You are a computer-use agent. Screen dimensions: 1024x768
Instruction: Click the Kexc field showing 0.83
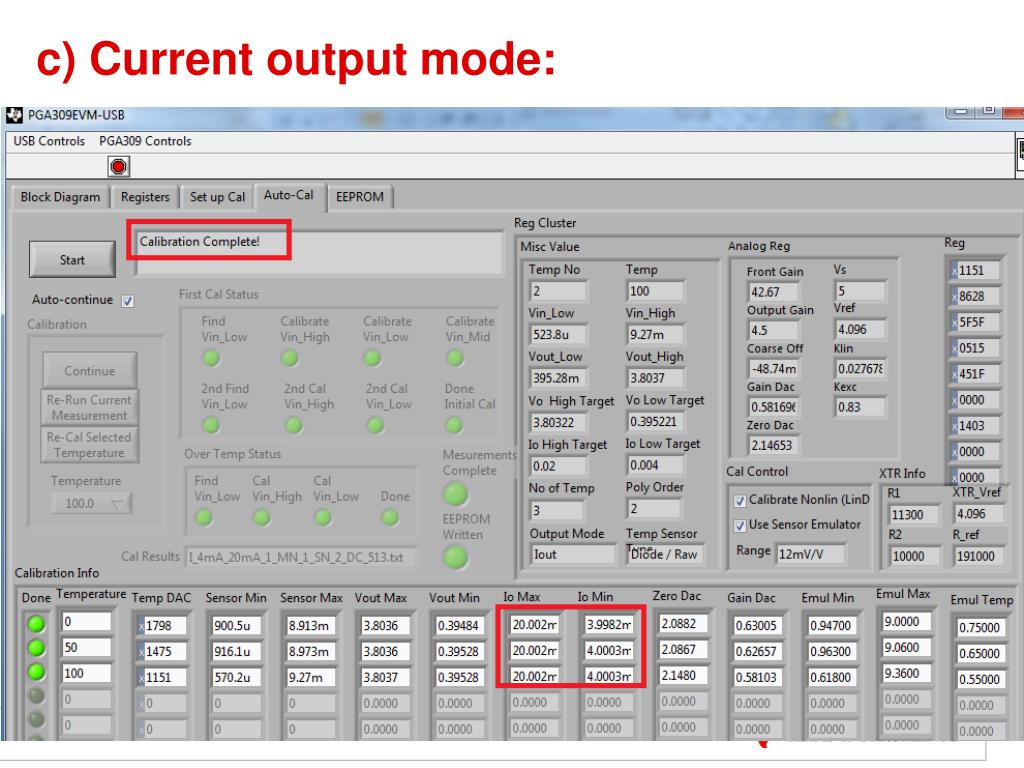860,408
